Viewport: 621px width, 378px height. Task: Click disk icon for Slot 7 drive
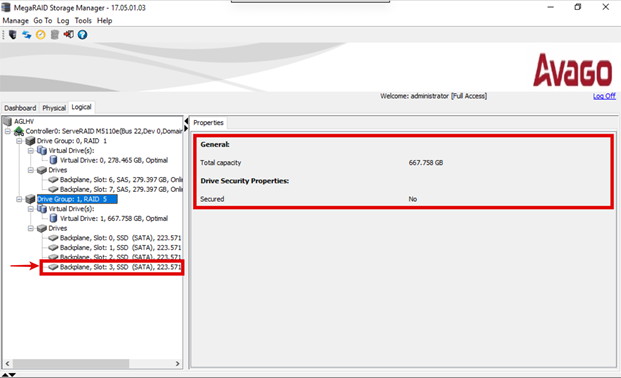53,189
